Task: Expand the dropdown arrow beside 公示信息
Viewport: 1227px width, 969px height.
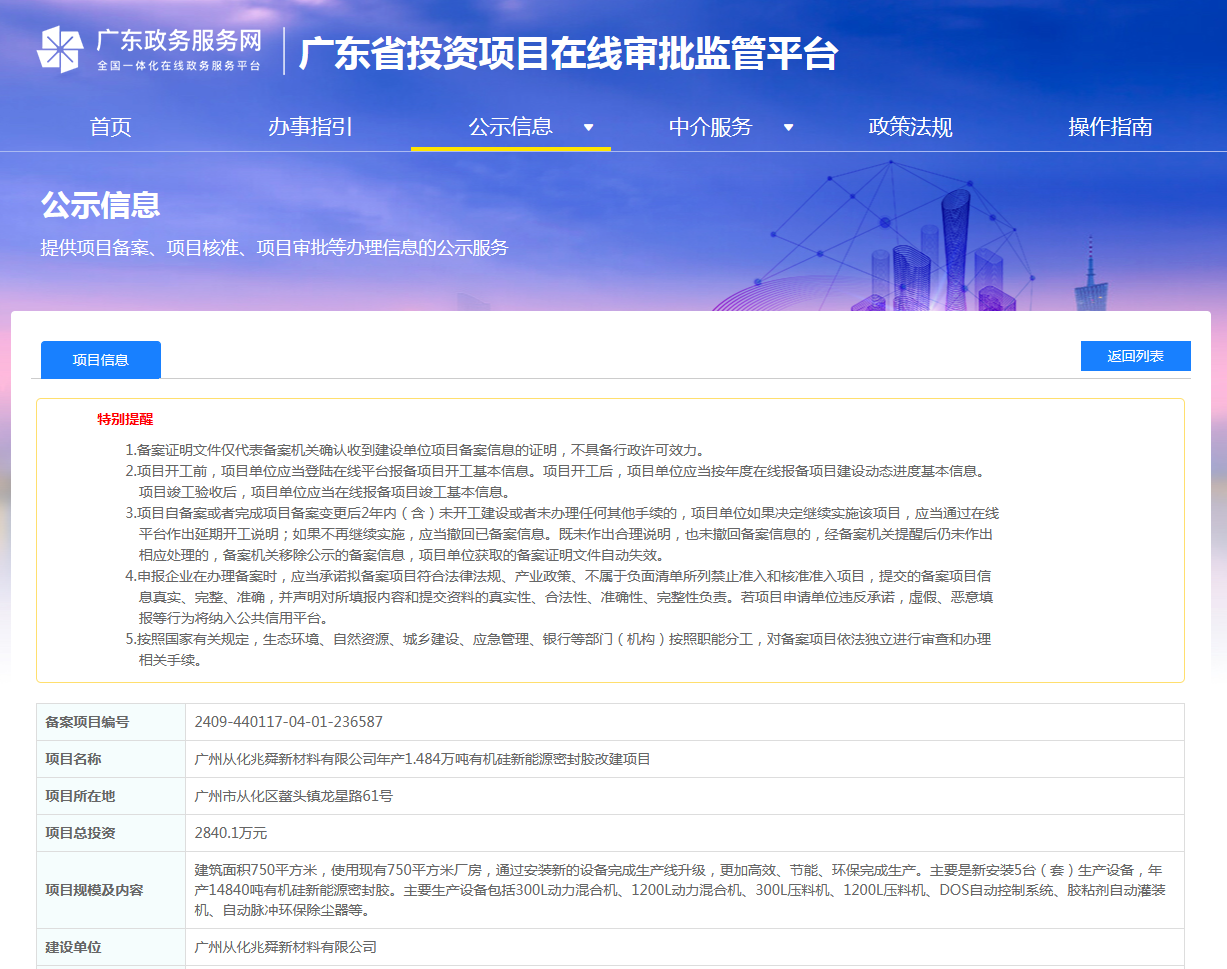Action: 588,127
